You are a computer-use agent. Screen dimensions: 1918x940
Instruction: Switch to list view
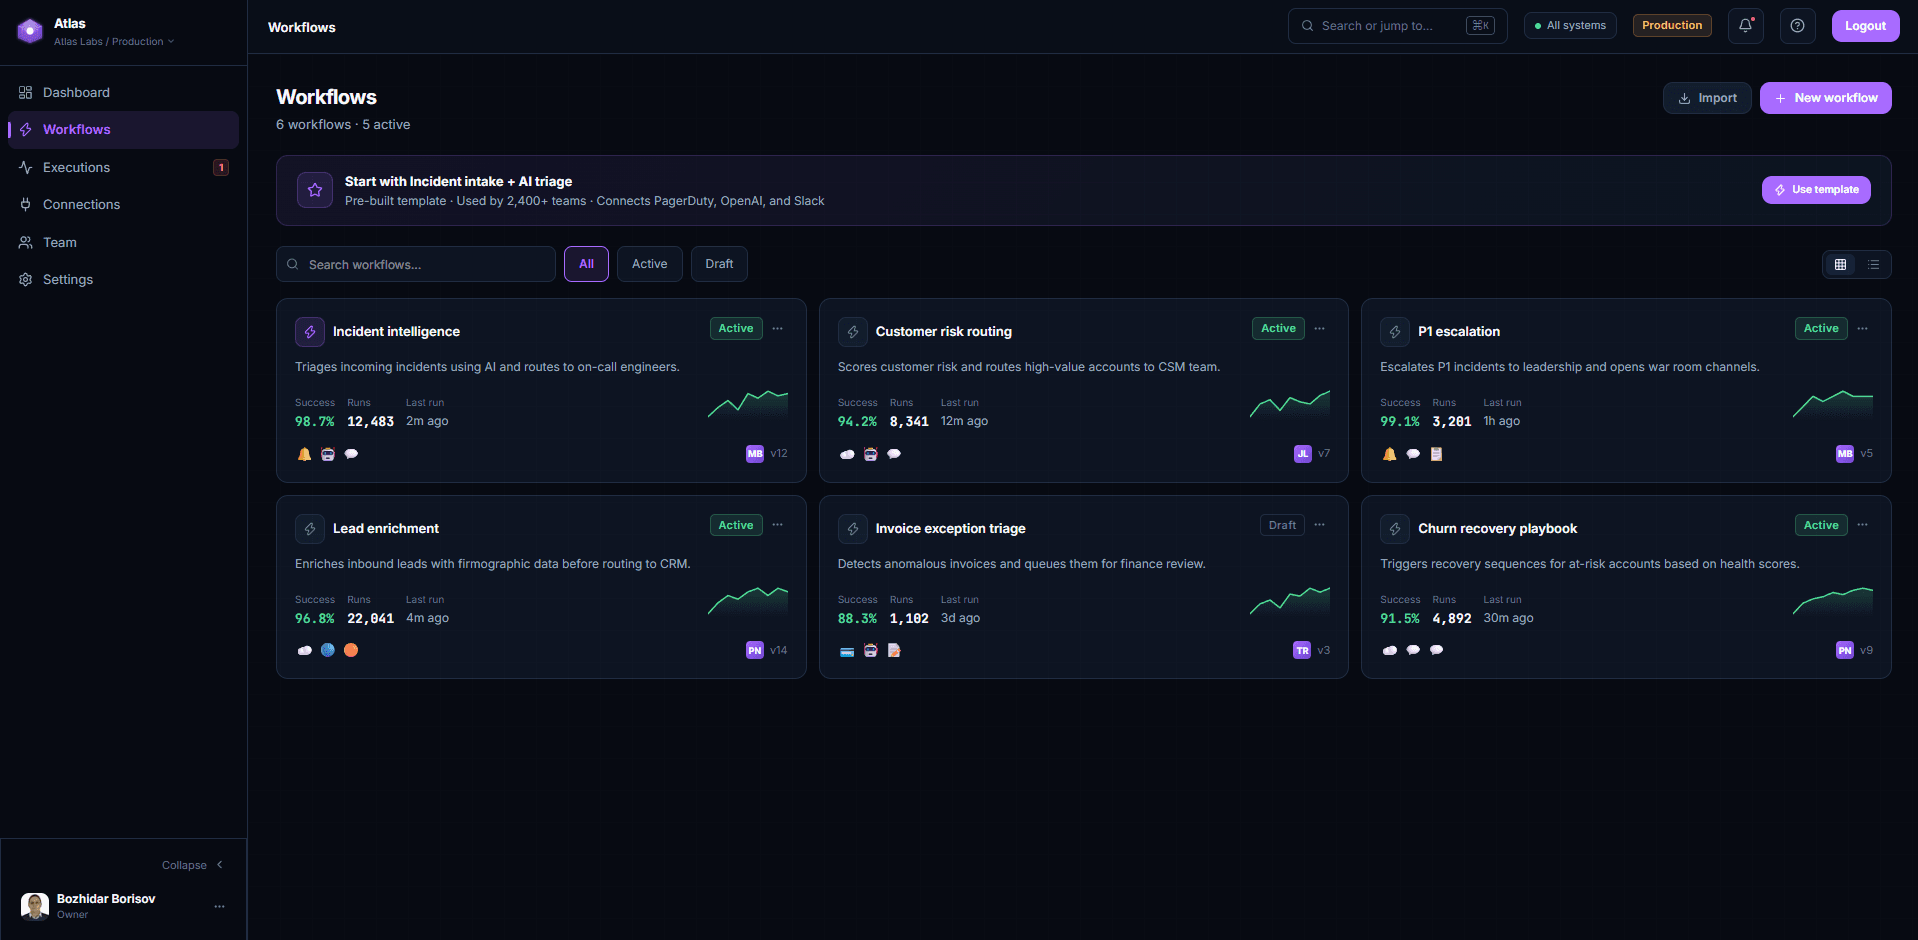1873,265
